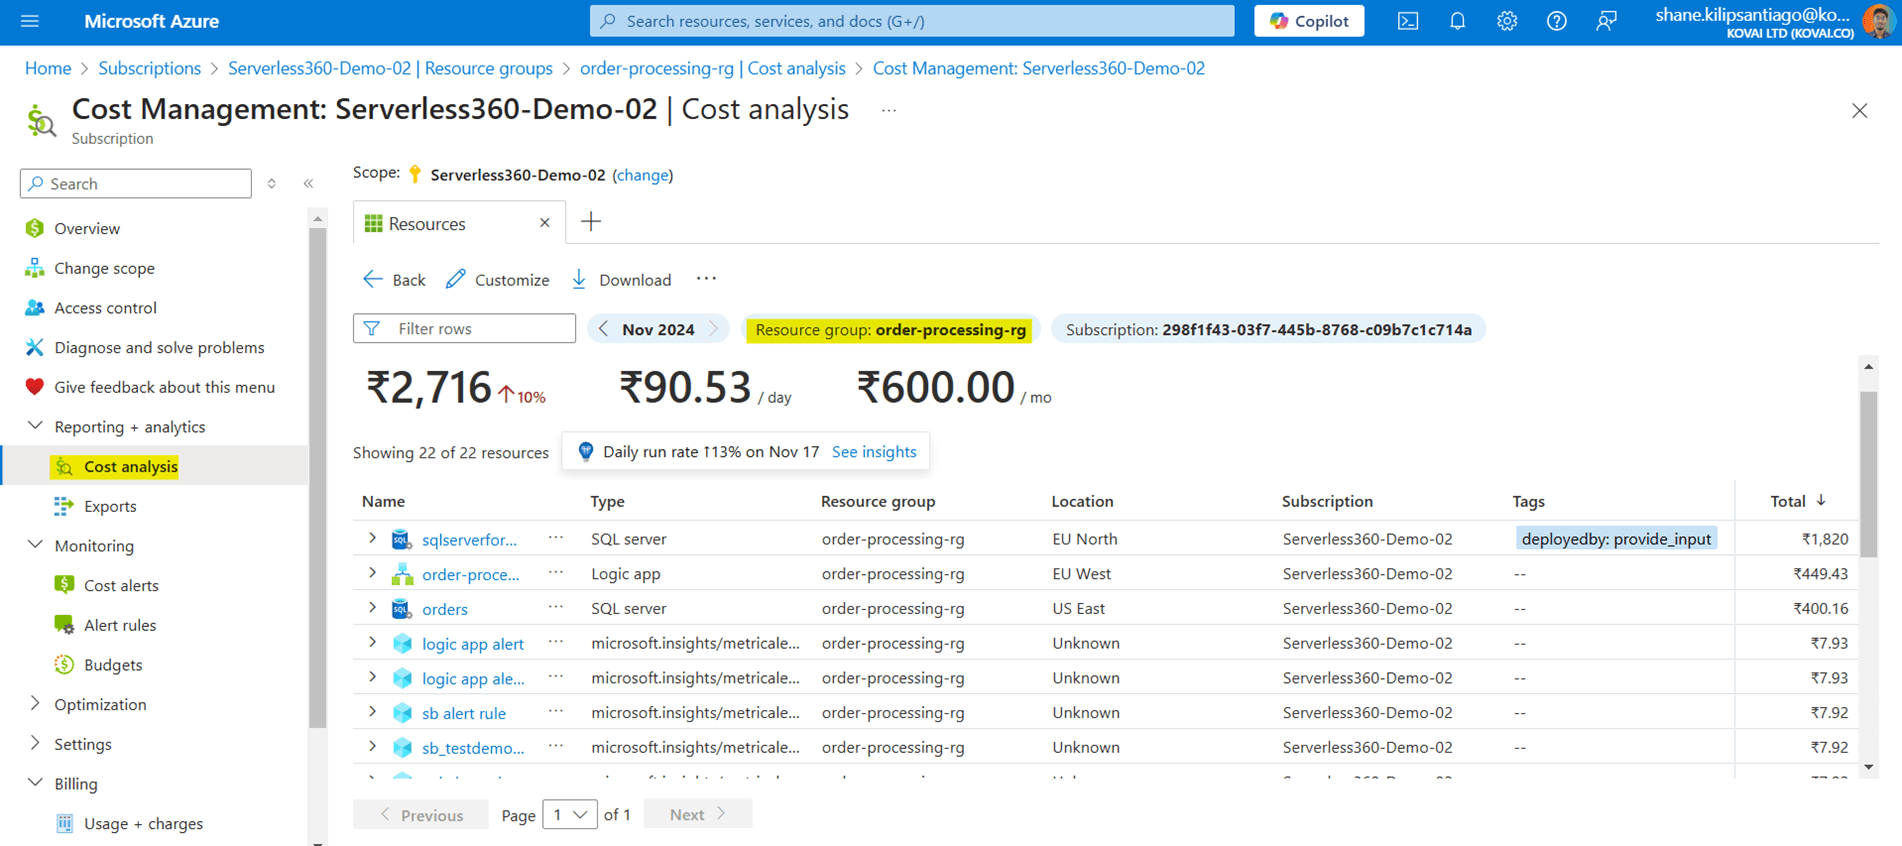Close the Resources tab

pyautogui.click(x=545, y=223)
